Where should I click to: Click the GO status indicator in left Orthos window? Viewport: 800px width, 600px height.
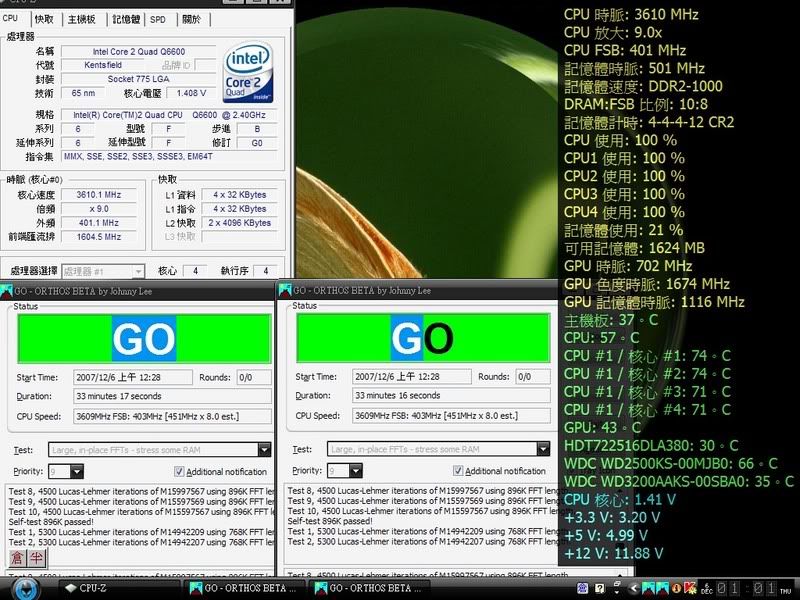coord(144,339)
